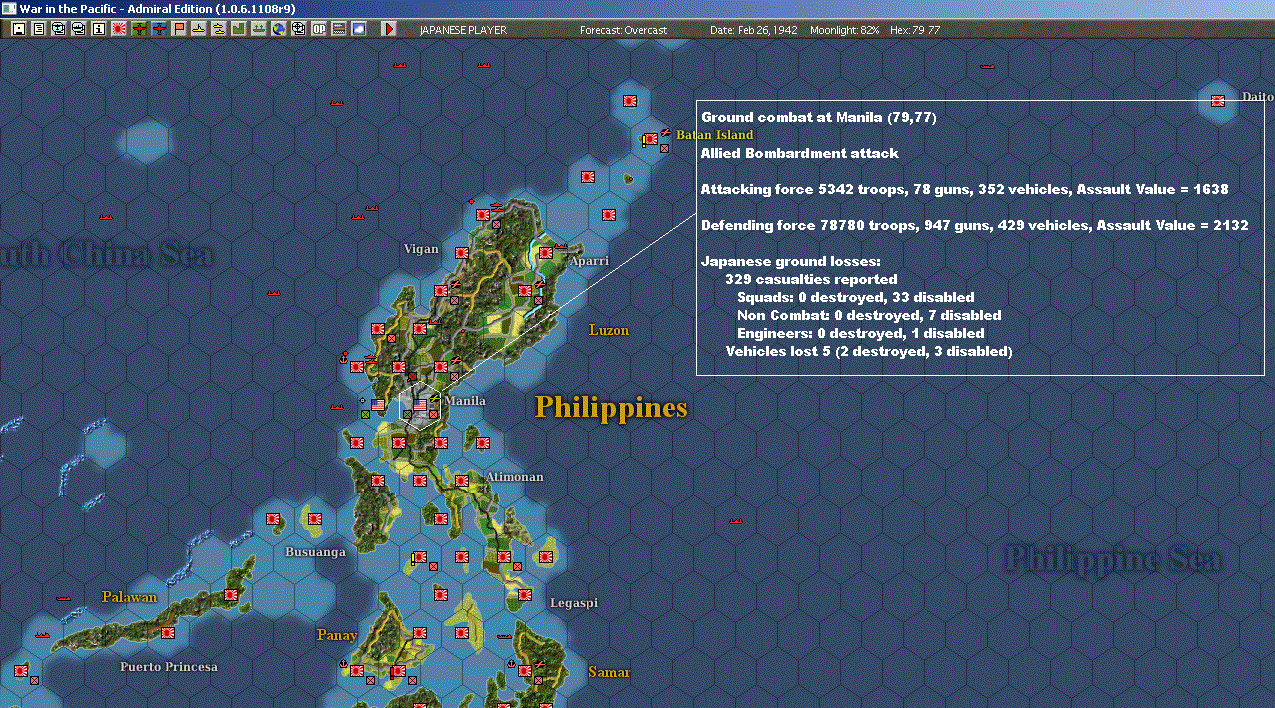Select US flag unit west of Manila

click(377, 405)
